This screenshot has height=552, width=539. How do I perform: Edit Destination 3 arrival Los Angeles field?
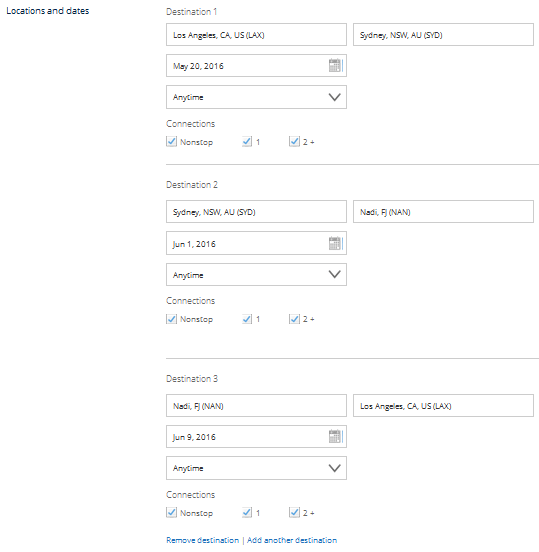click(443, 406)
